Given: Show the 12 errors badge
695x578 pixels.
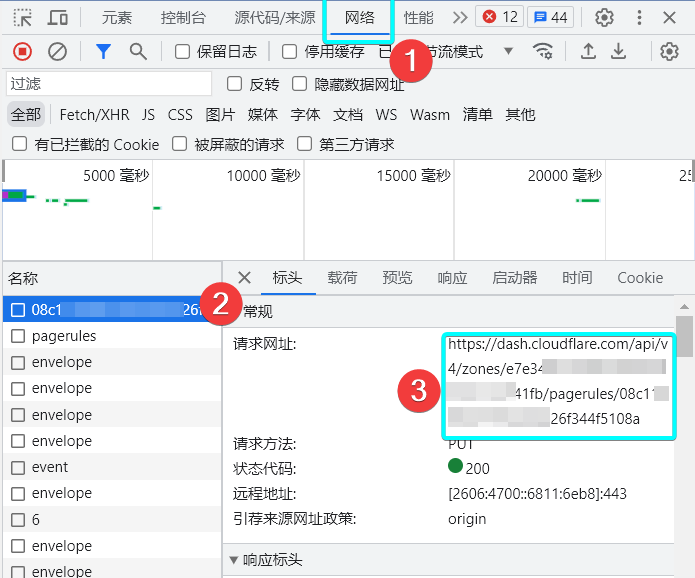Looking at the screenshot, I should coord(499,17).
